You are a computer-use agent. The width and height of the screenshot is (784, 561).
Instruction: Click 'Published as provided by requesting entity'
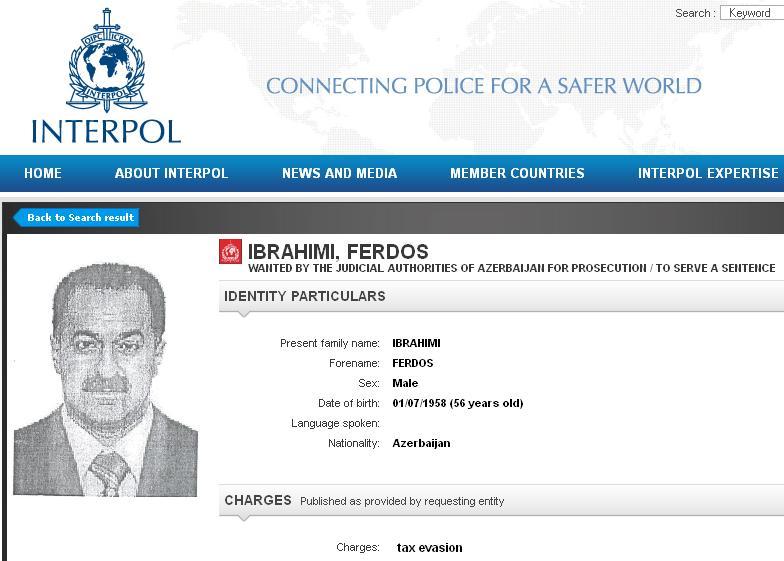(402, 501)
